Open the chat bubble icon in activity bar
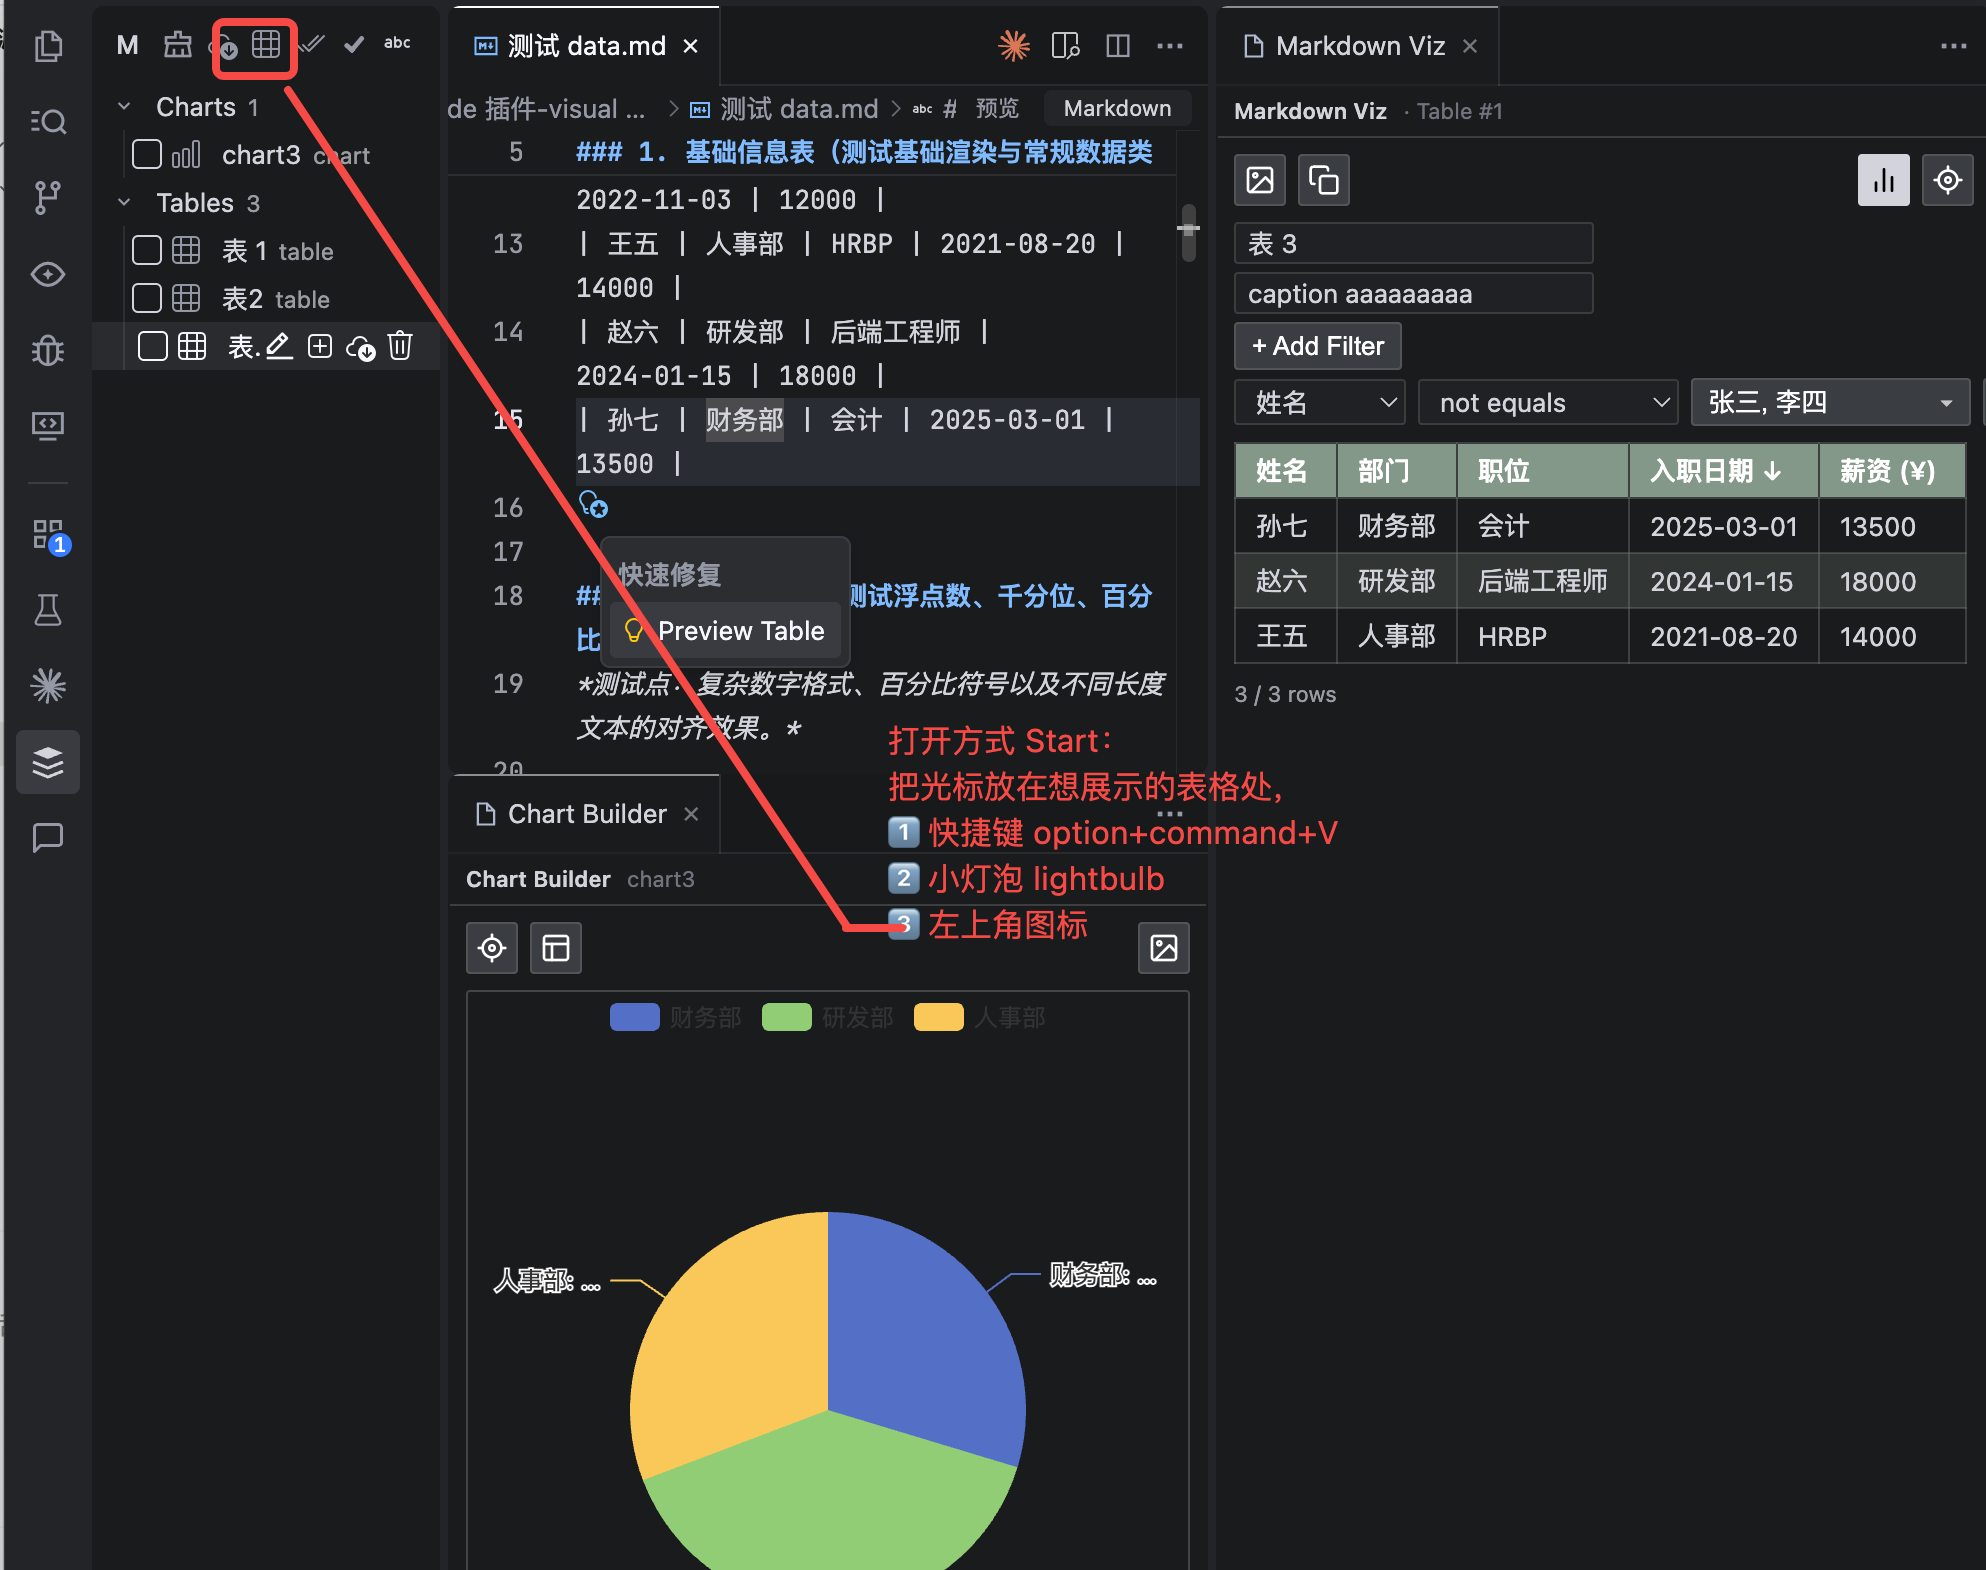The image size is (1986, 1570). click(x=48, y=837)
